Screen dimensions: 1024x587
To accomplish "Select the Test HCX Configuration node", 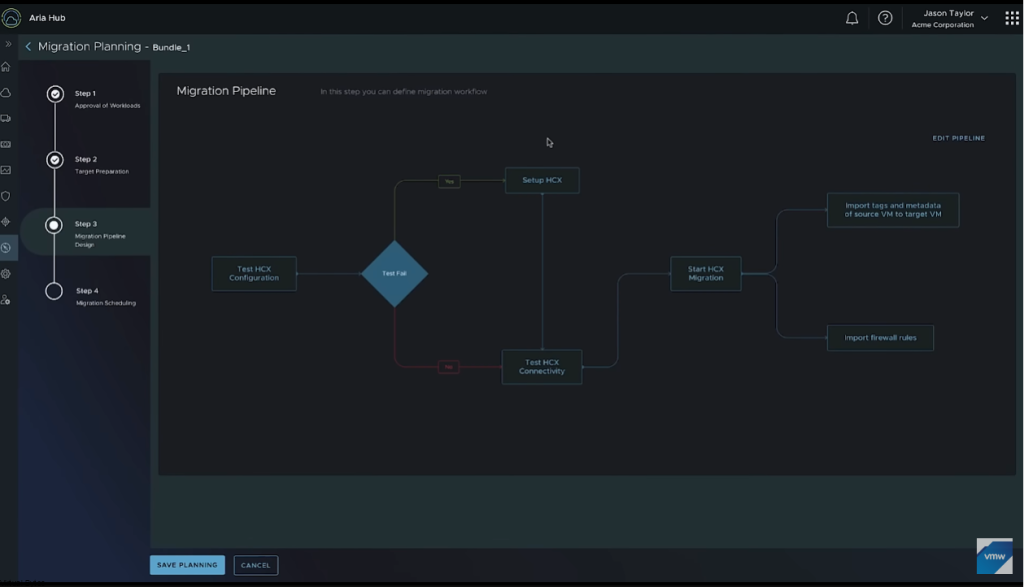I will point(254,274).
